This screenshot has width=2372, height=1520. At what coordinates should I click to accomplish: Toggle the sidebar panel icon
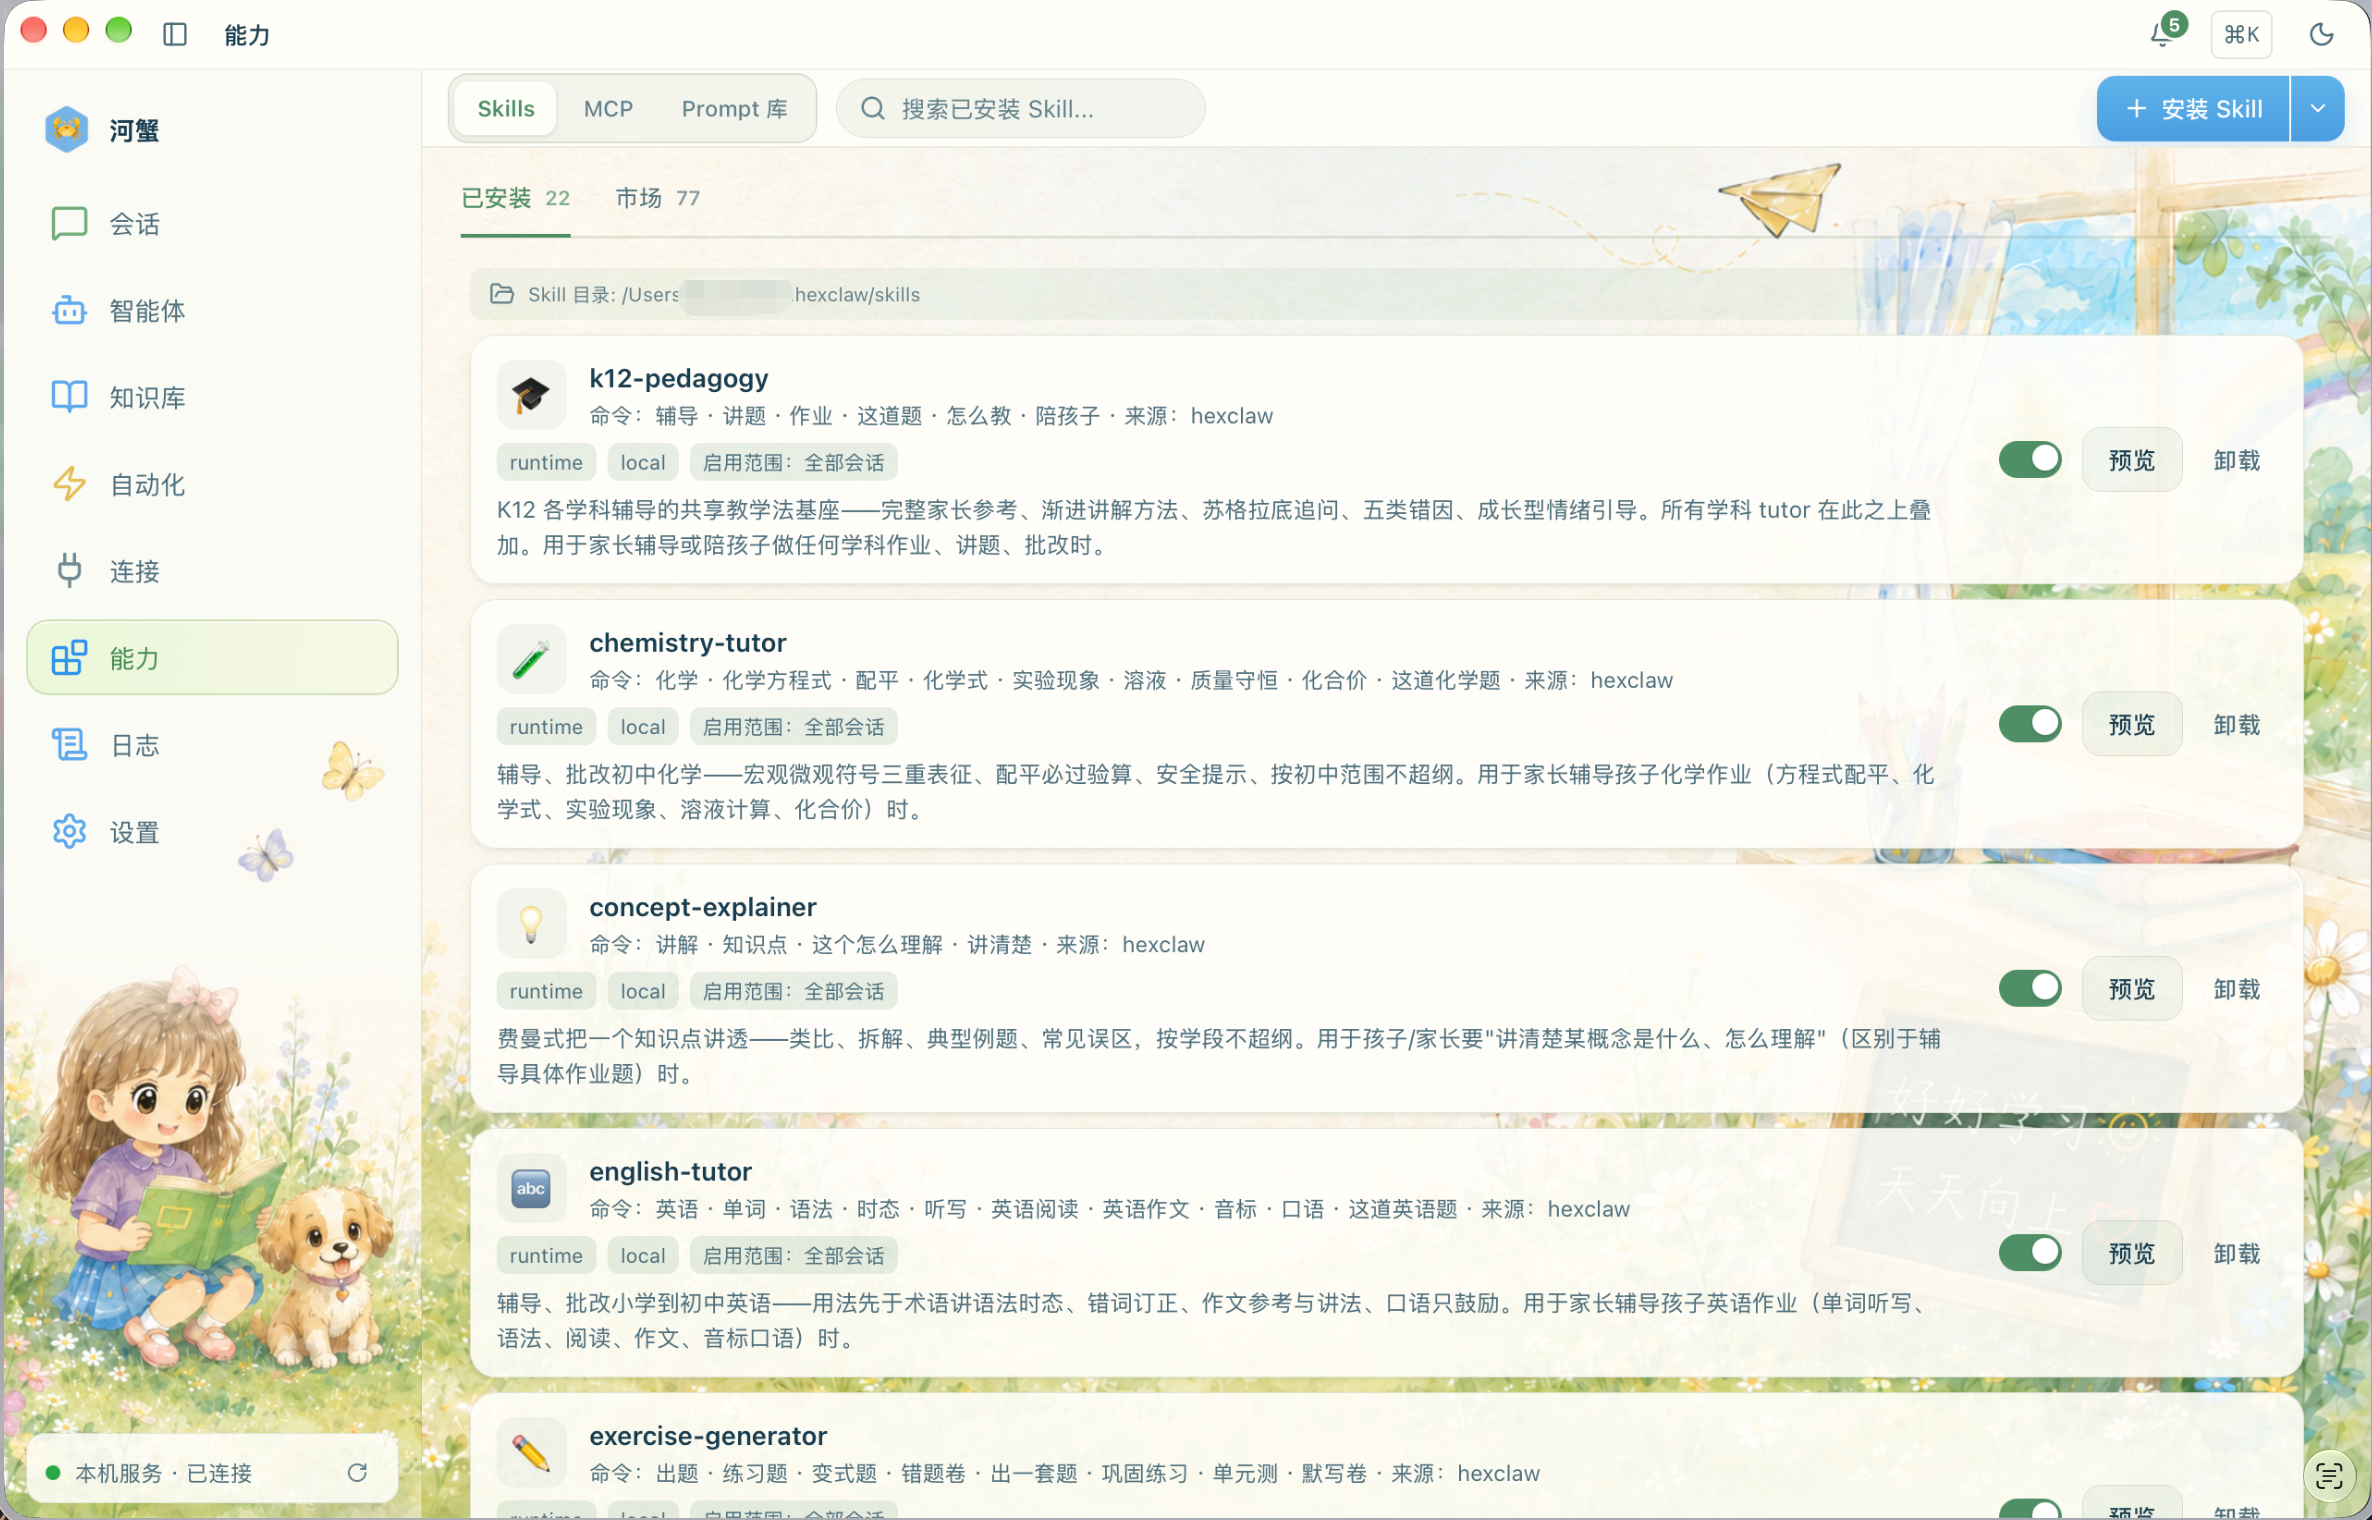[175, 34]
